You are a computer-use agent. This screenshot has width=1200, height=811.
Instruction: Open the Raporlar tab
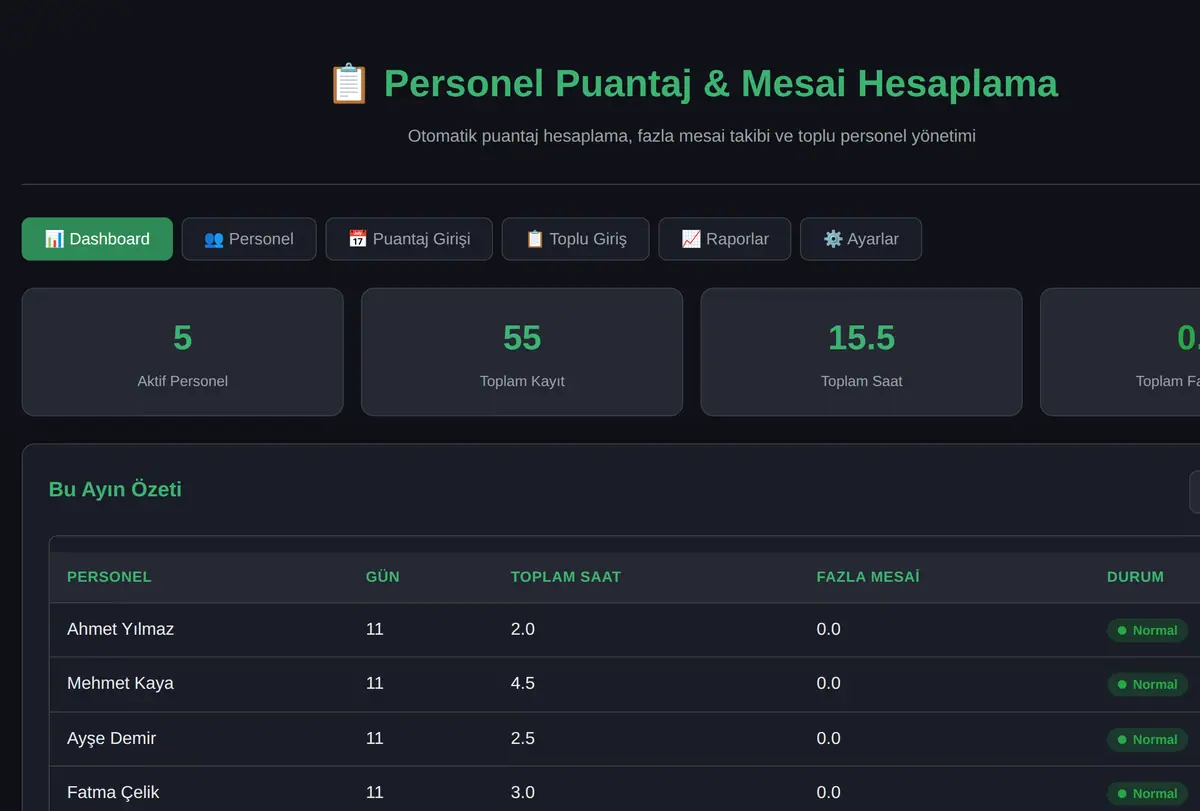725,239
